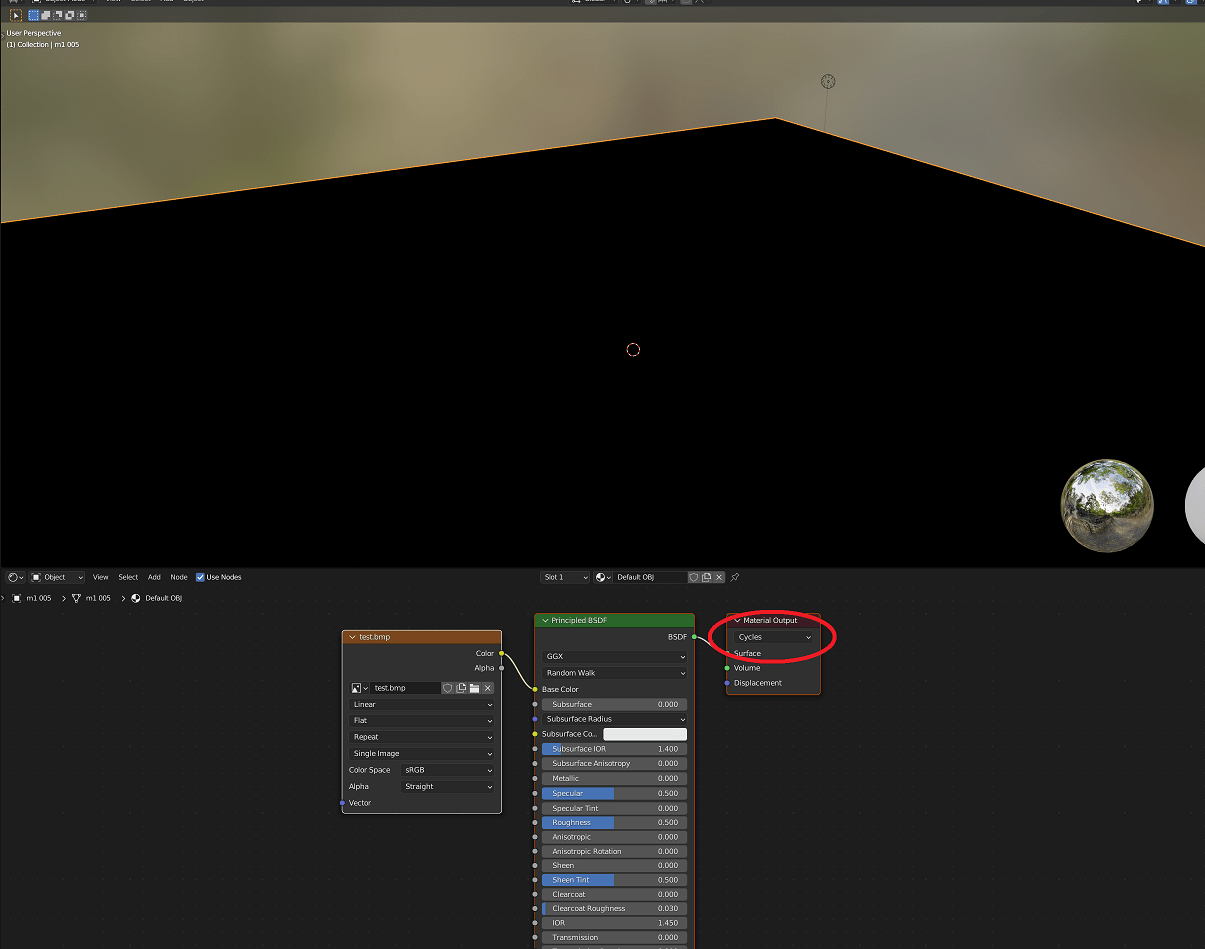The height and width of the screenshot is (949, 1205).
Task: Click the Default OBJ material name field
Action: [650, 577]
